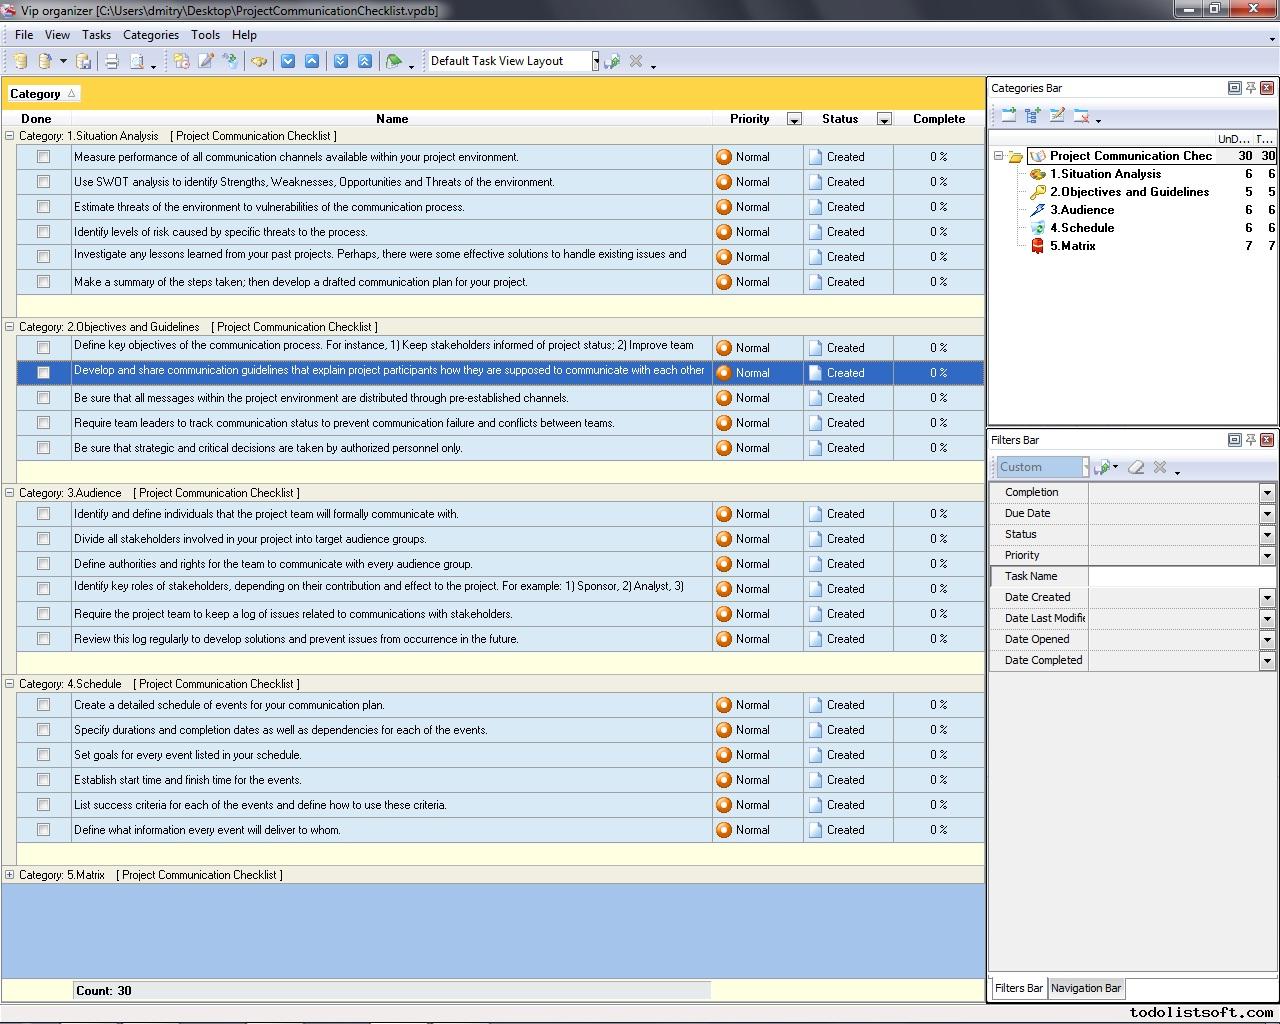The image size is (1280, 1024).
Task: Click the Task Name filter input field
Action: 1180,576
